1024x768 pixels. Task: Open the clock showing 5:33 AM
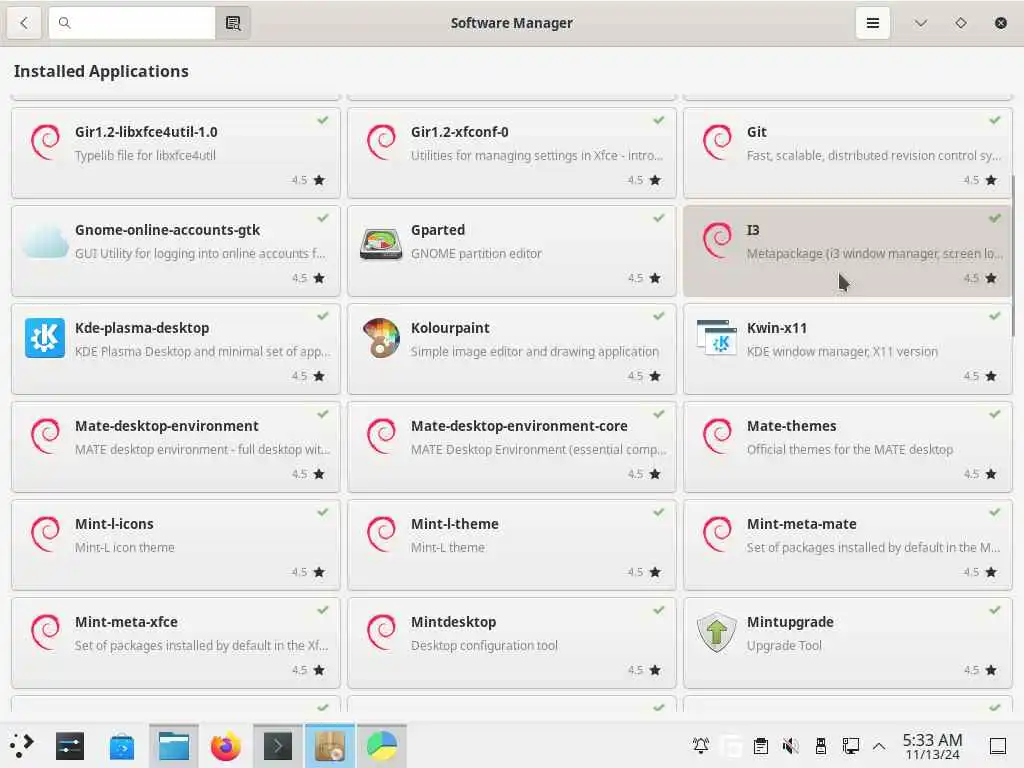[x=932, y=746]
